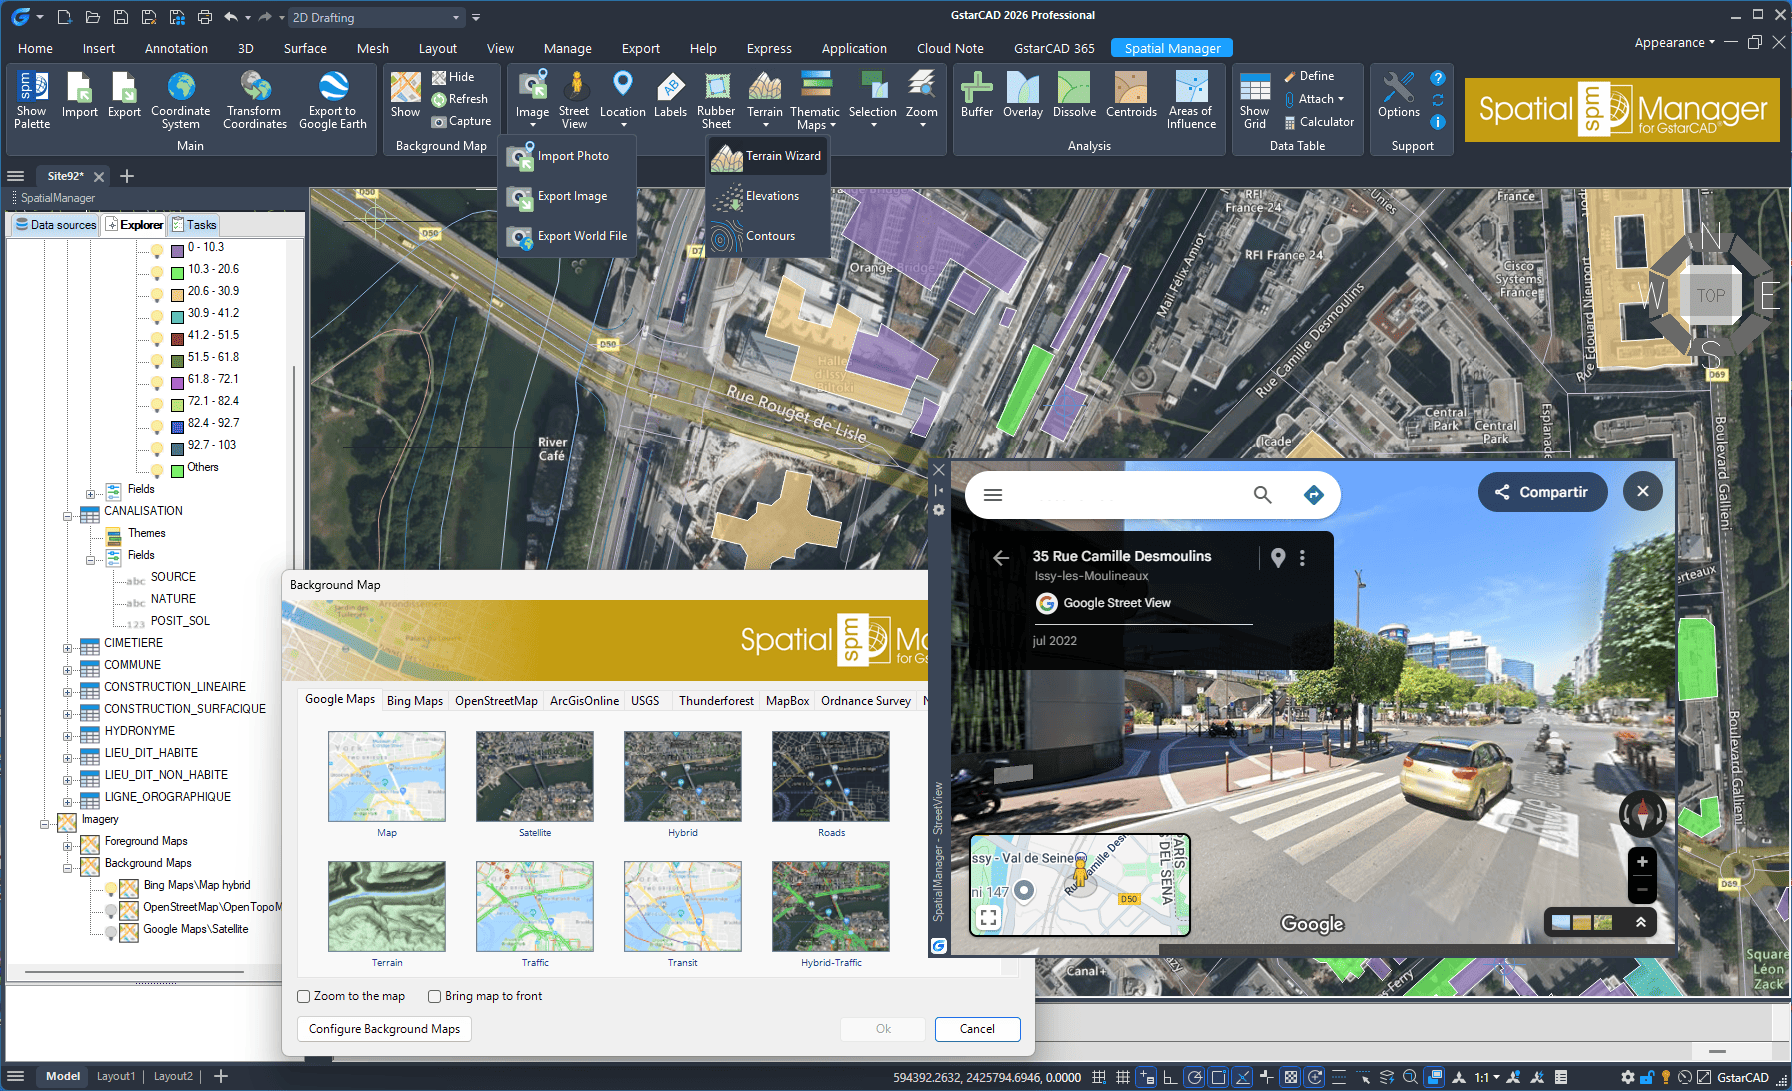Click the 10.3 - 20.6 green color swatch
Viewport: 1792px width, 1091px height.
177,272
